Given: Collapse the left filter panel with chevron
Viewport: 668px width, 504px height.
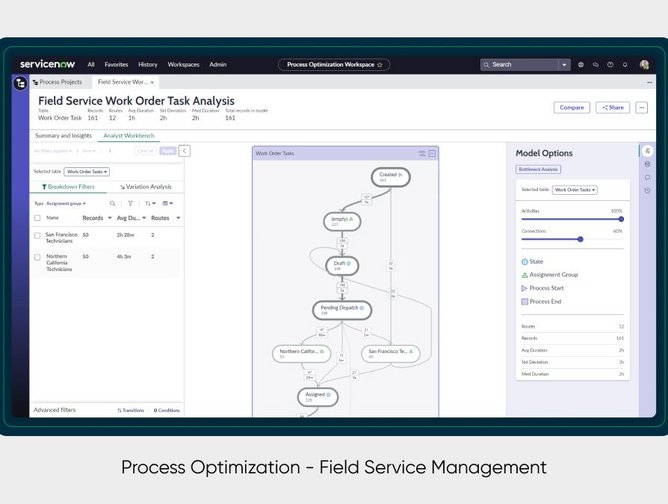Looking at the screenshot, I should (x=184, y=151).
